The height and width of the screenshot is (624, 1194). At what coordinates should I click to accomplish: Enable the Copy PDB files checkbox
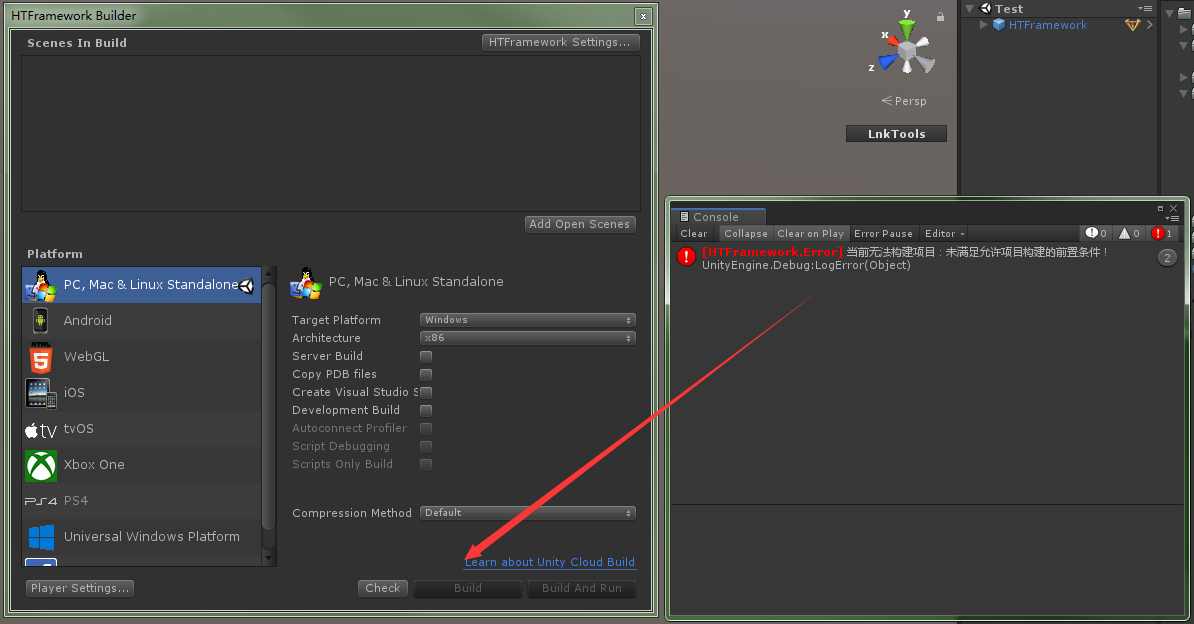point(426,374)
